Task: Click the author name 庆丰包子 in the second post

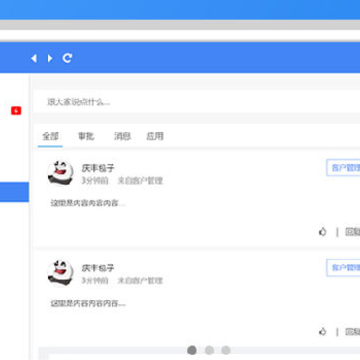Action: pos(98,268)
